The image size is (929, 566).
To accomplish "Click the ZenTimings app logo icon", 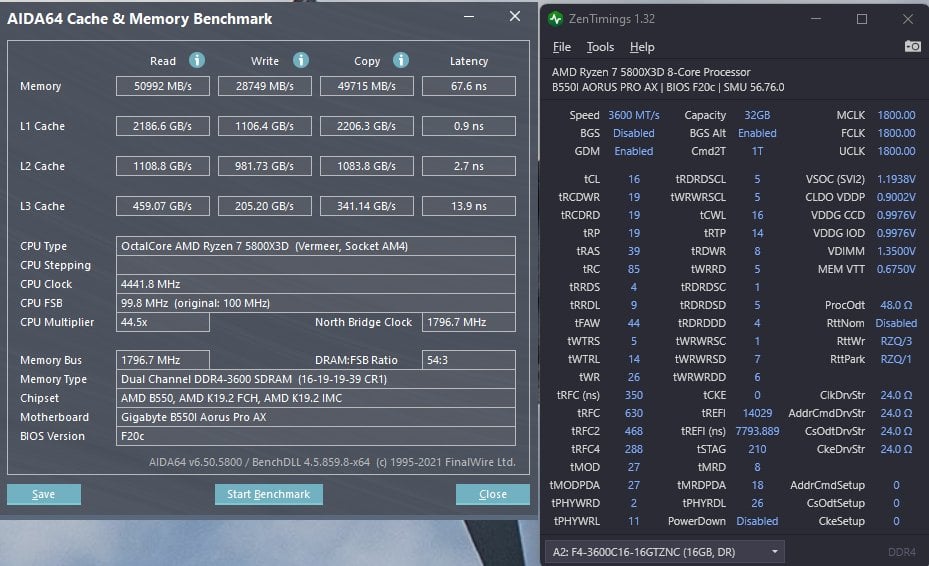I will click(555, 19).
